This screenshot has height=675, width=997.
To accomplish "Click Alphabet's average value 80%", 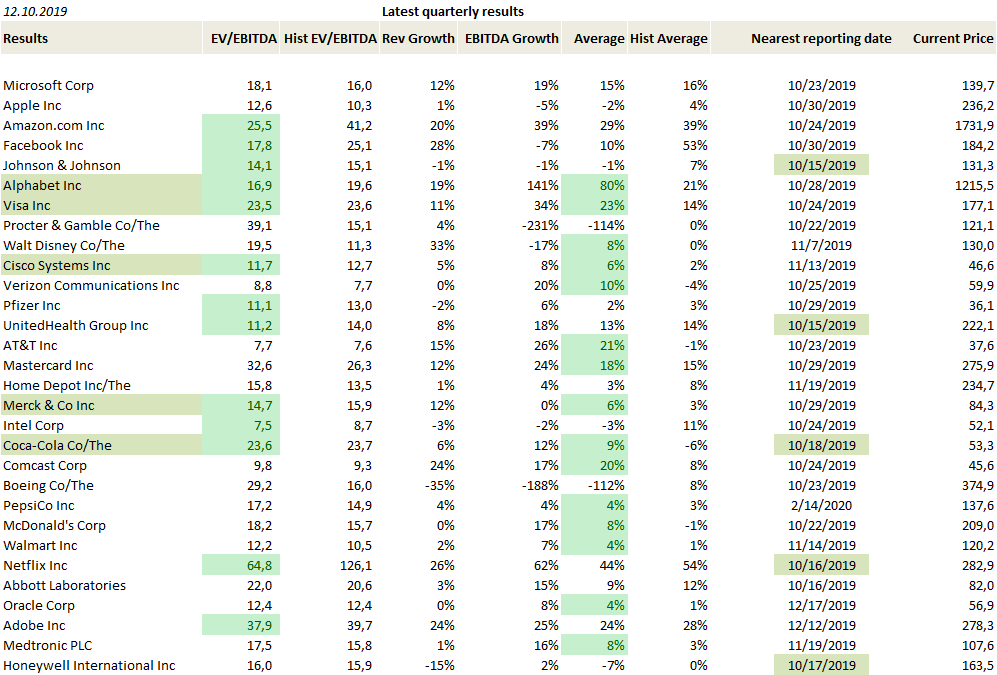I will click(x=595, y=185).
